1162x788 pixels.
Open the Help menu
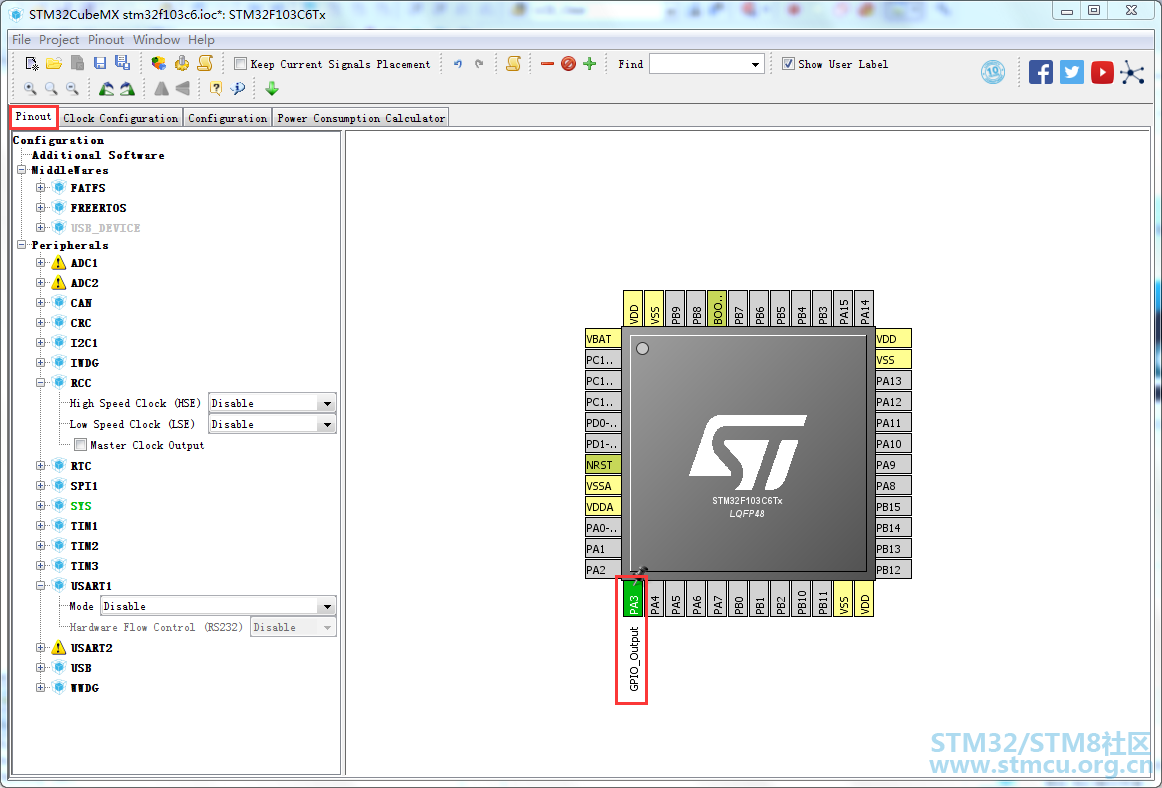pyautogui.click(x=201, y=40)
